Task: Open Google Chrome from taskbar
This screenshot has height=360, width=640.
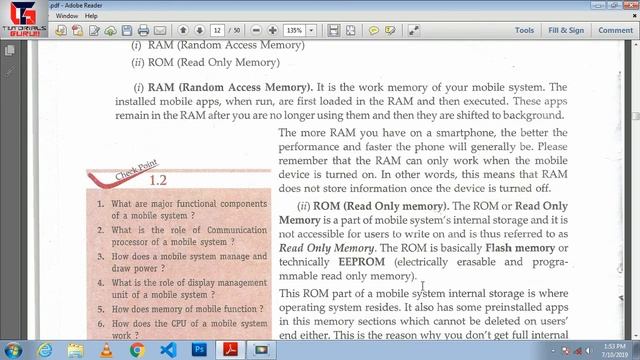Action: [x=137, y=350]
